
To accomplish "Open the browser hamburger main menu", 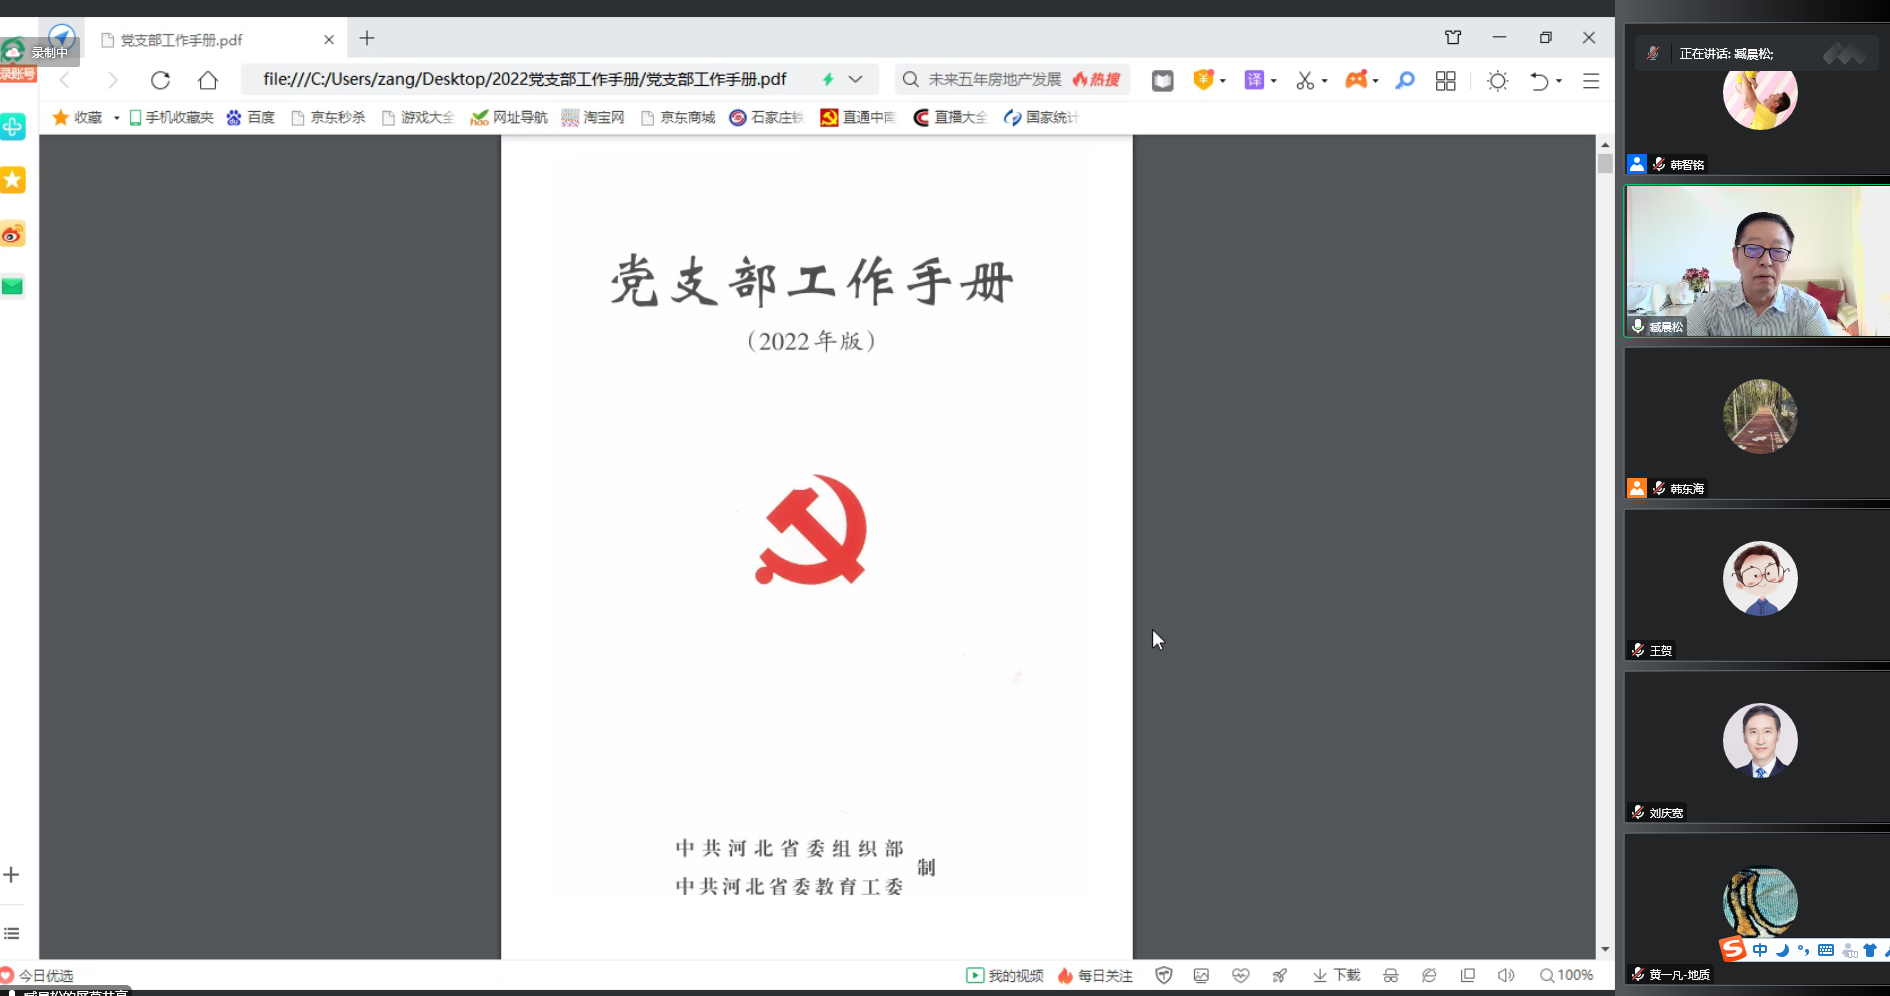I will coord(1591,81).
